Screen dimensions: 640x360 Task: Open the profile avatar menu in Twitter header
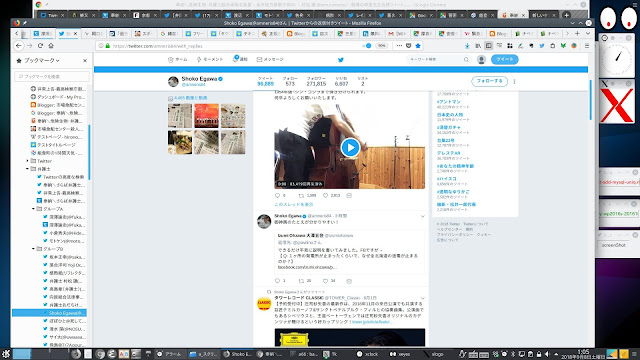(481, 60)
